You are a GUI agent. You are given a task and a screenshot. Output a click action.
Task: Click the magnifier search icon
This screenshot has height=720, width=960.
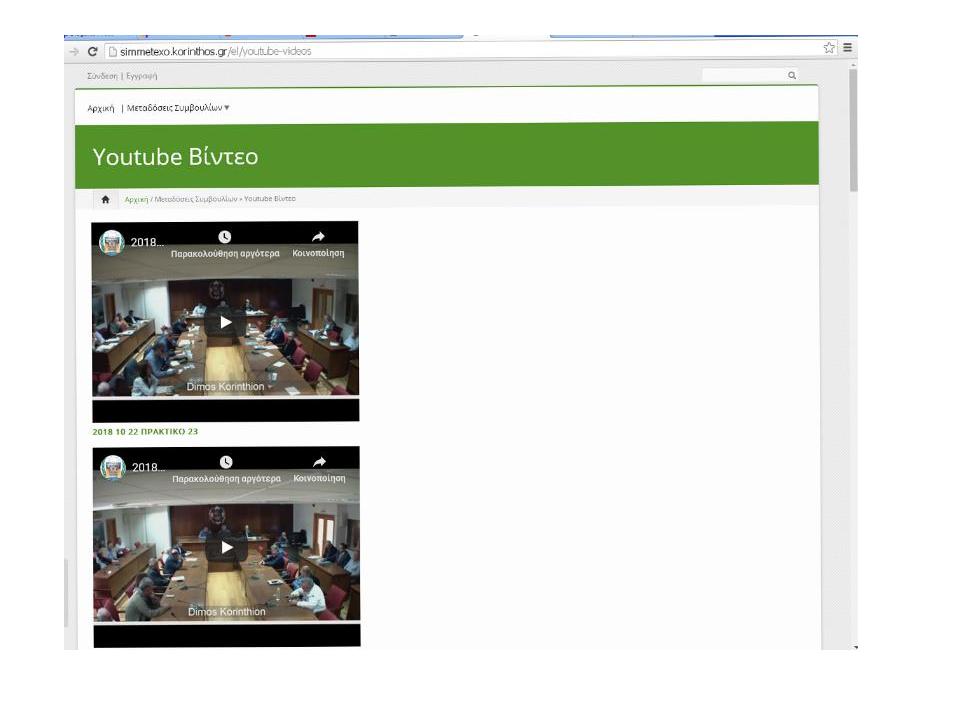(792, 75)
